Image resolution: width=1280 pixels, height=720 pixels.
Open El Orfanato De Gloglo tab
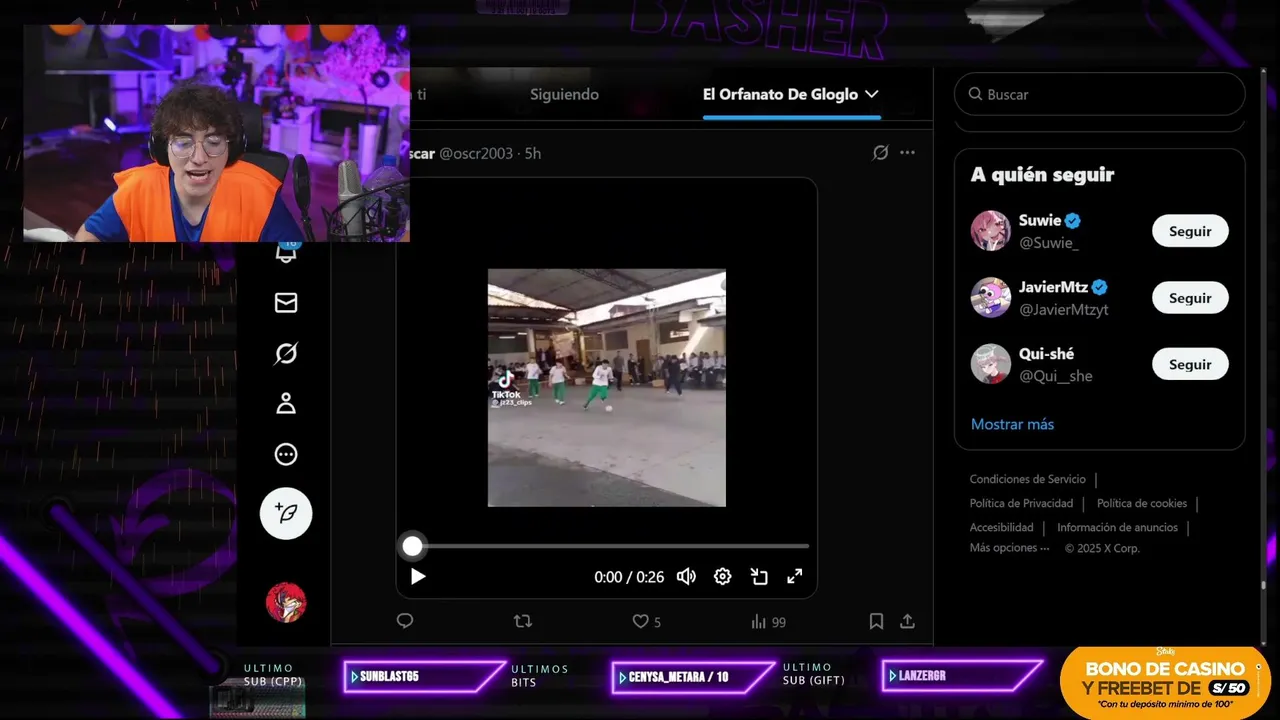click(x=780, y=94)
